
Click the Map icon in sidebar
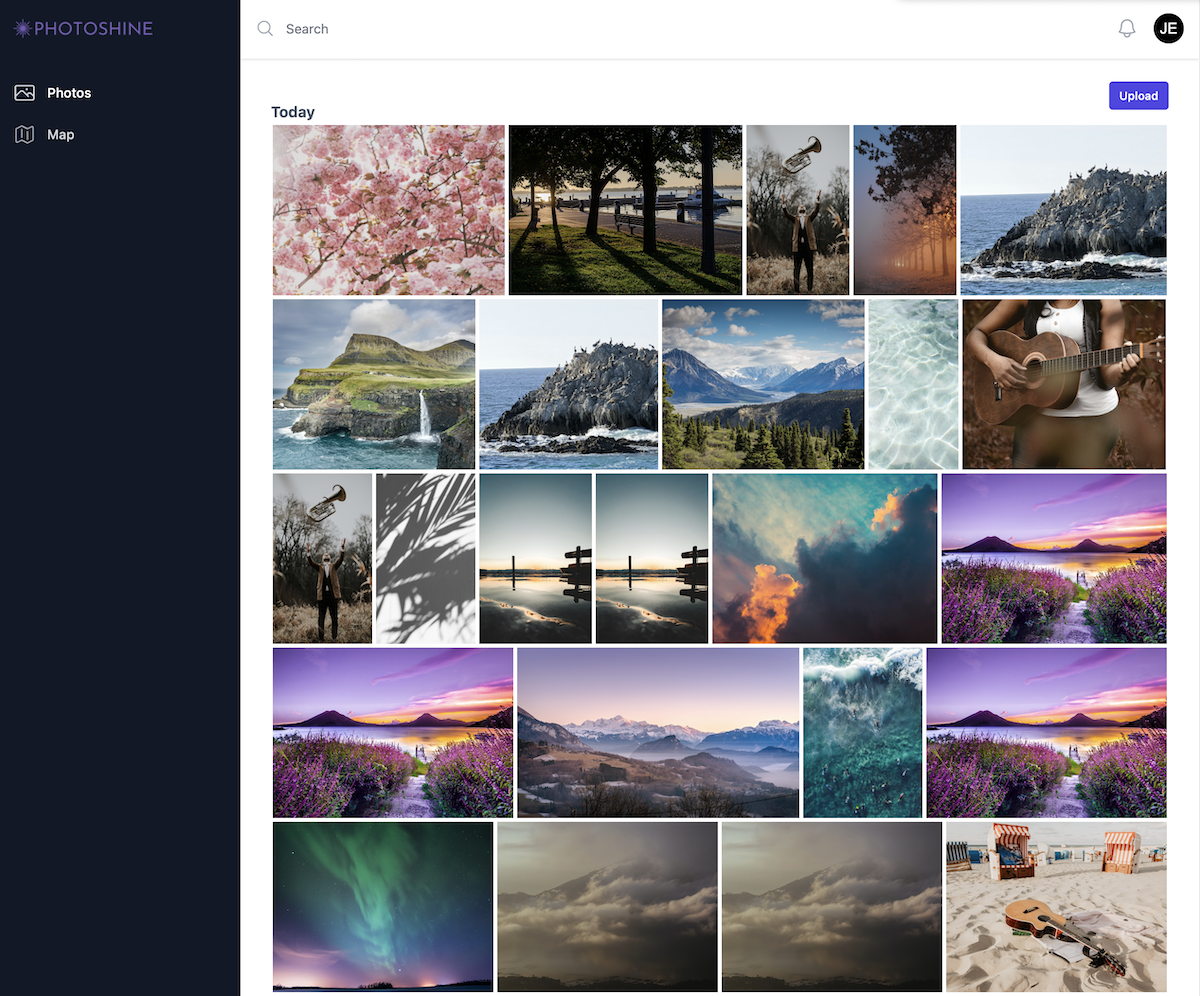[24, 134]
